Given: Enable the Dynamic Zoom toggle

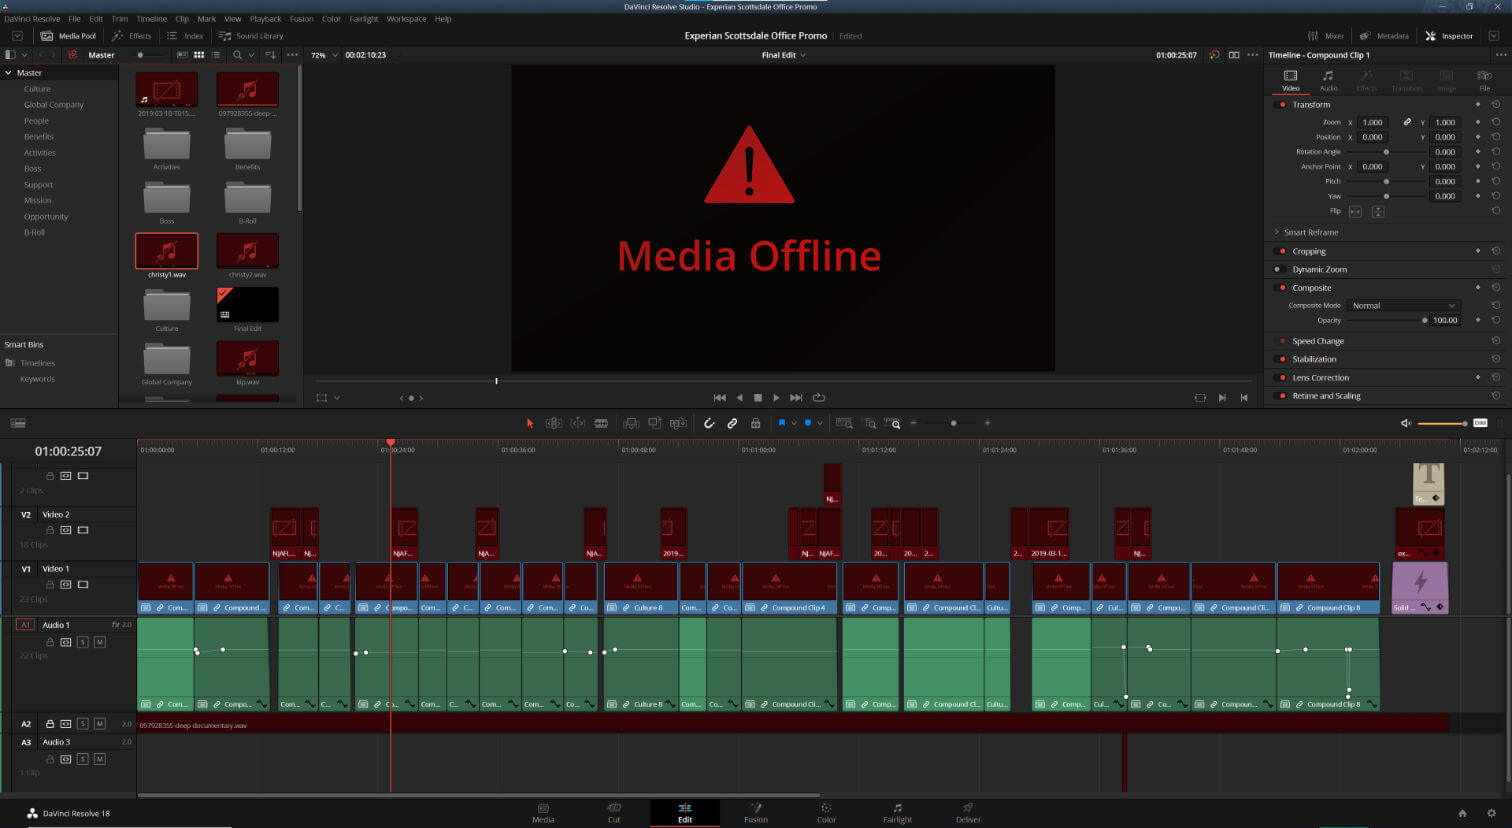Looking at the screenshot, I should click(x=1278, y=269).
